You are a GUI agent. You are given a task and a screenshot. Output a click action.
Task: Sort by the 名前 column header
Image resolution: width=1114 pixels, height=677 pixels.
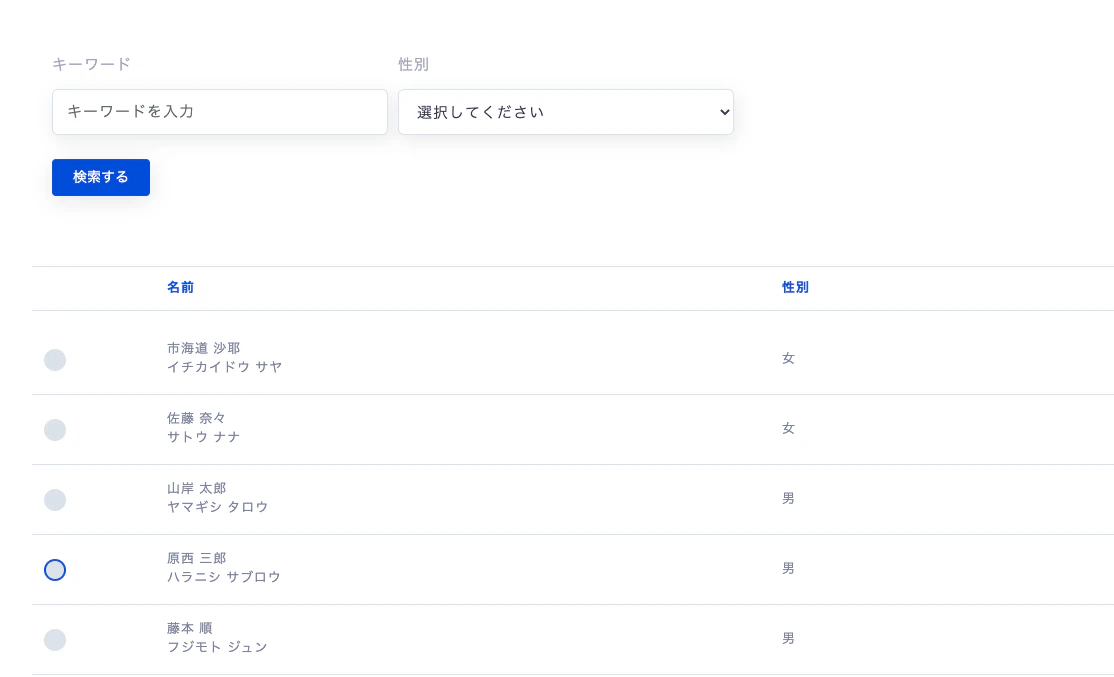tap(180, 288)
